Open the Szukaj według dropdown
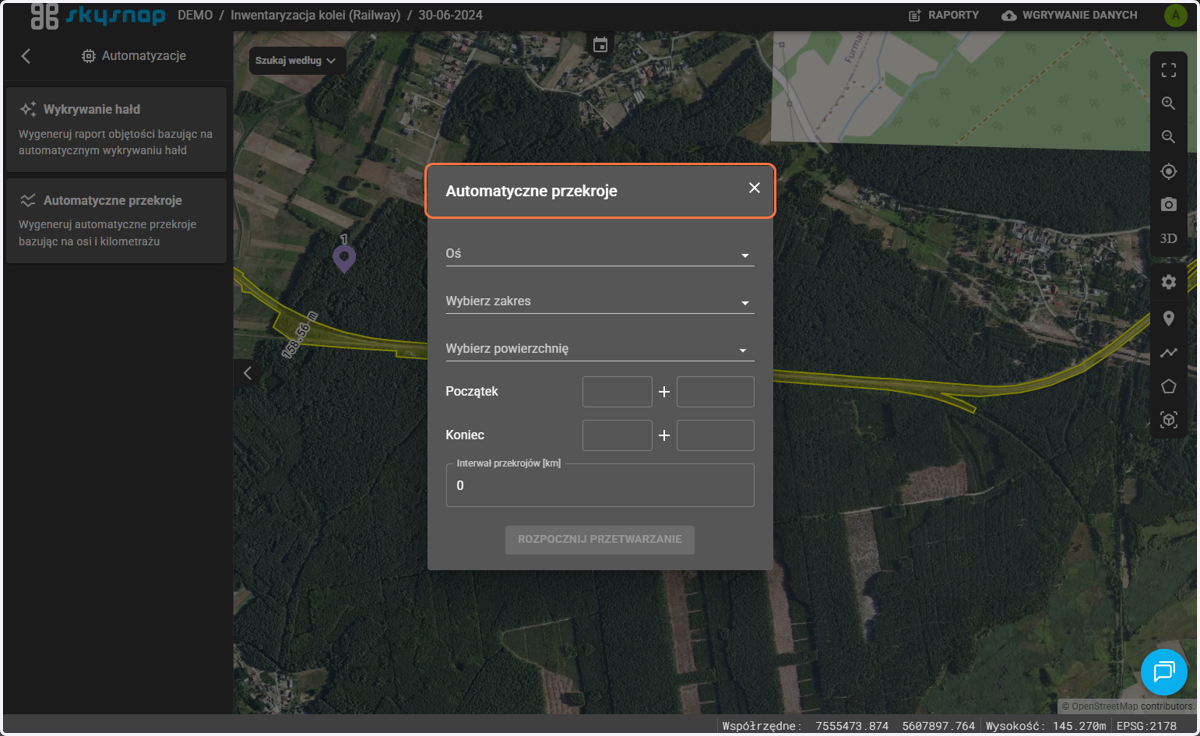 (x=297, y=61)
